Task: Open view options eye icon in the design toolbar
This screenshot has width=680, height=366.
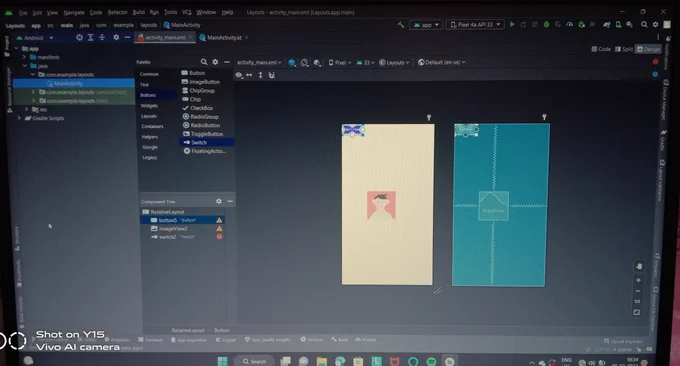Action: click(239, 75)
